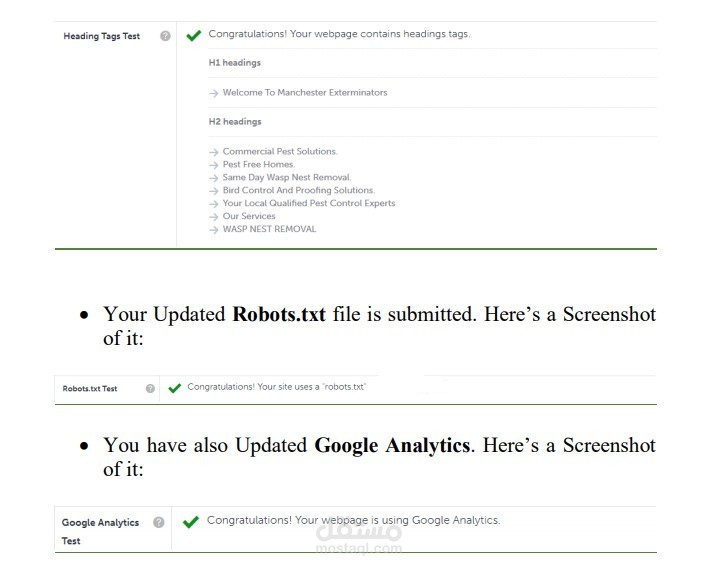The width and height of the screenshot is (718, 567).
Task: Click the H2 headings section title
Action: click(235, 122)
